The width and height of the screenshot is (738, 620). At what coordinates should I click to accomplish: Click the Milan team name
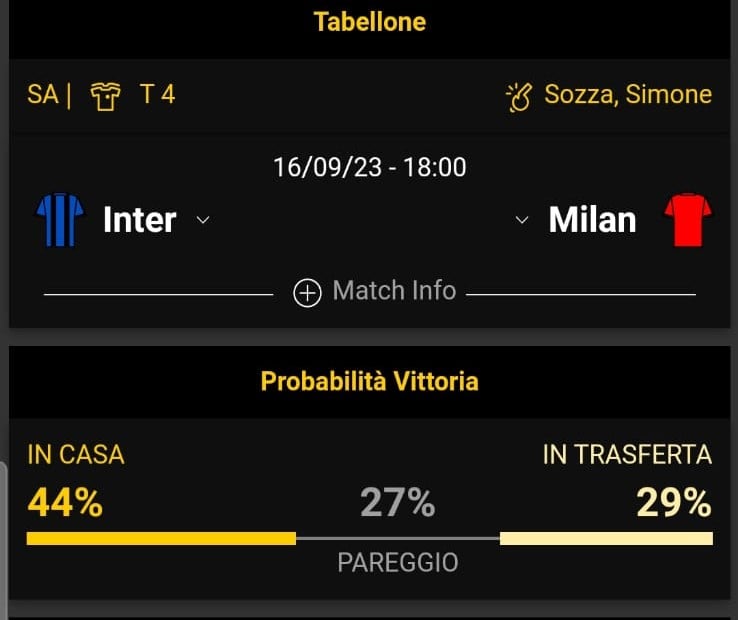pos(592,219)
